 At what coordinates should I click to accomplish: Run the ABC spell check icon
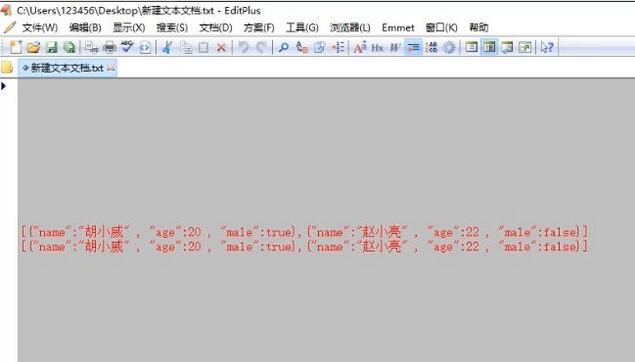(x=127, y=47)
